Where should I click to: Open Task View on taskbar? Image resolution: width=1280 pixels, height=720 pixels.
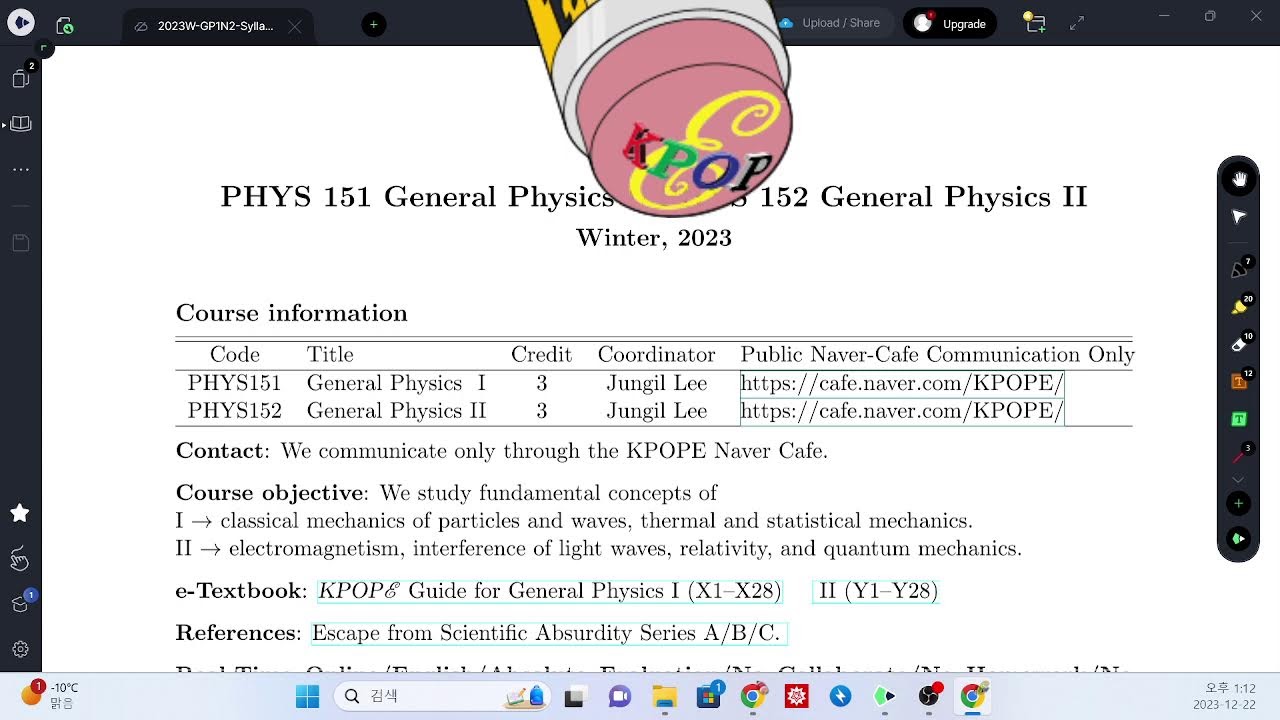coord(574,696)
